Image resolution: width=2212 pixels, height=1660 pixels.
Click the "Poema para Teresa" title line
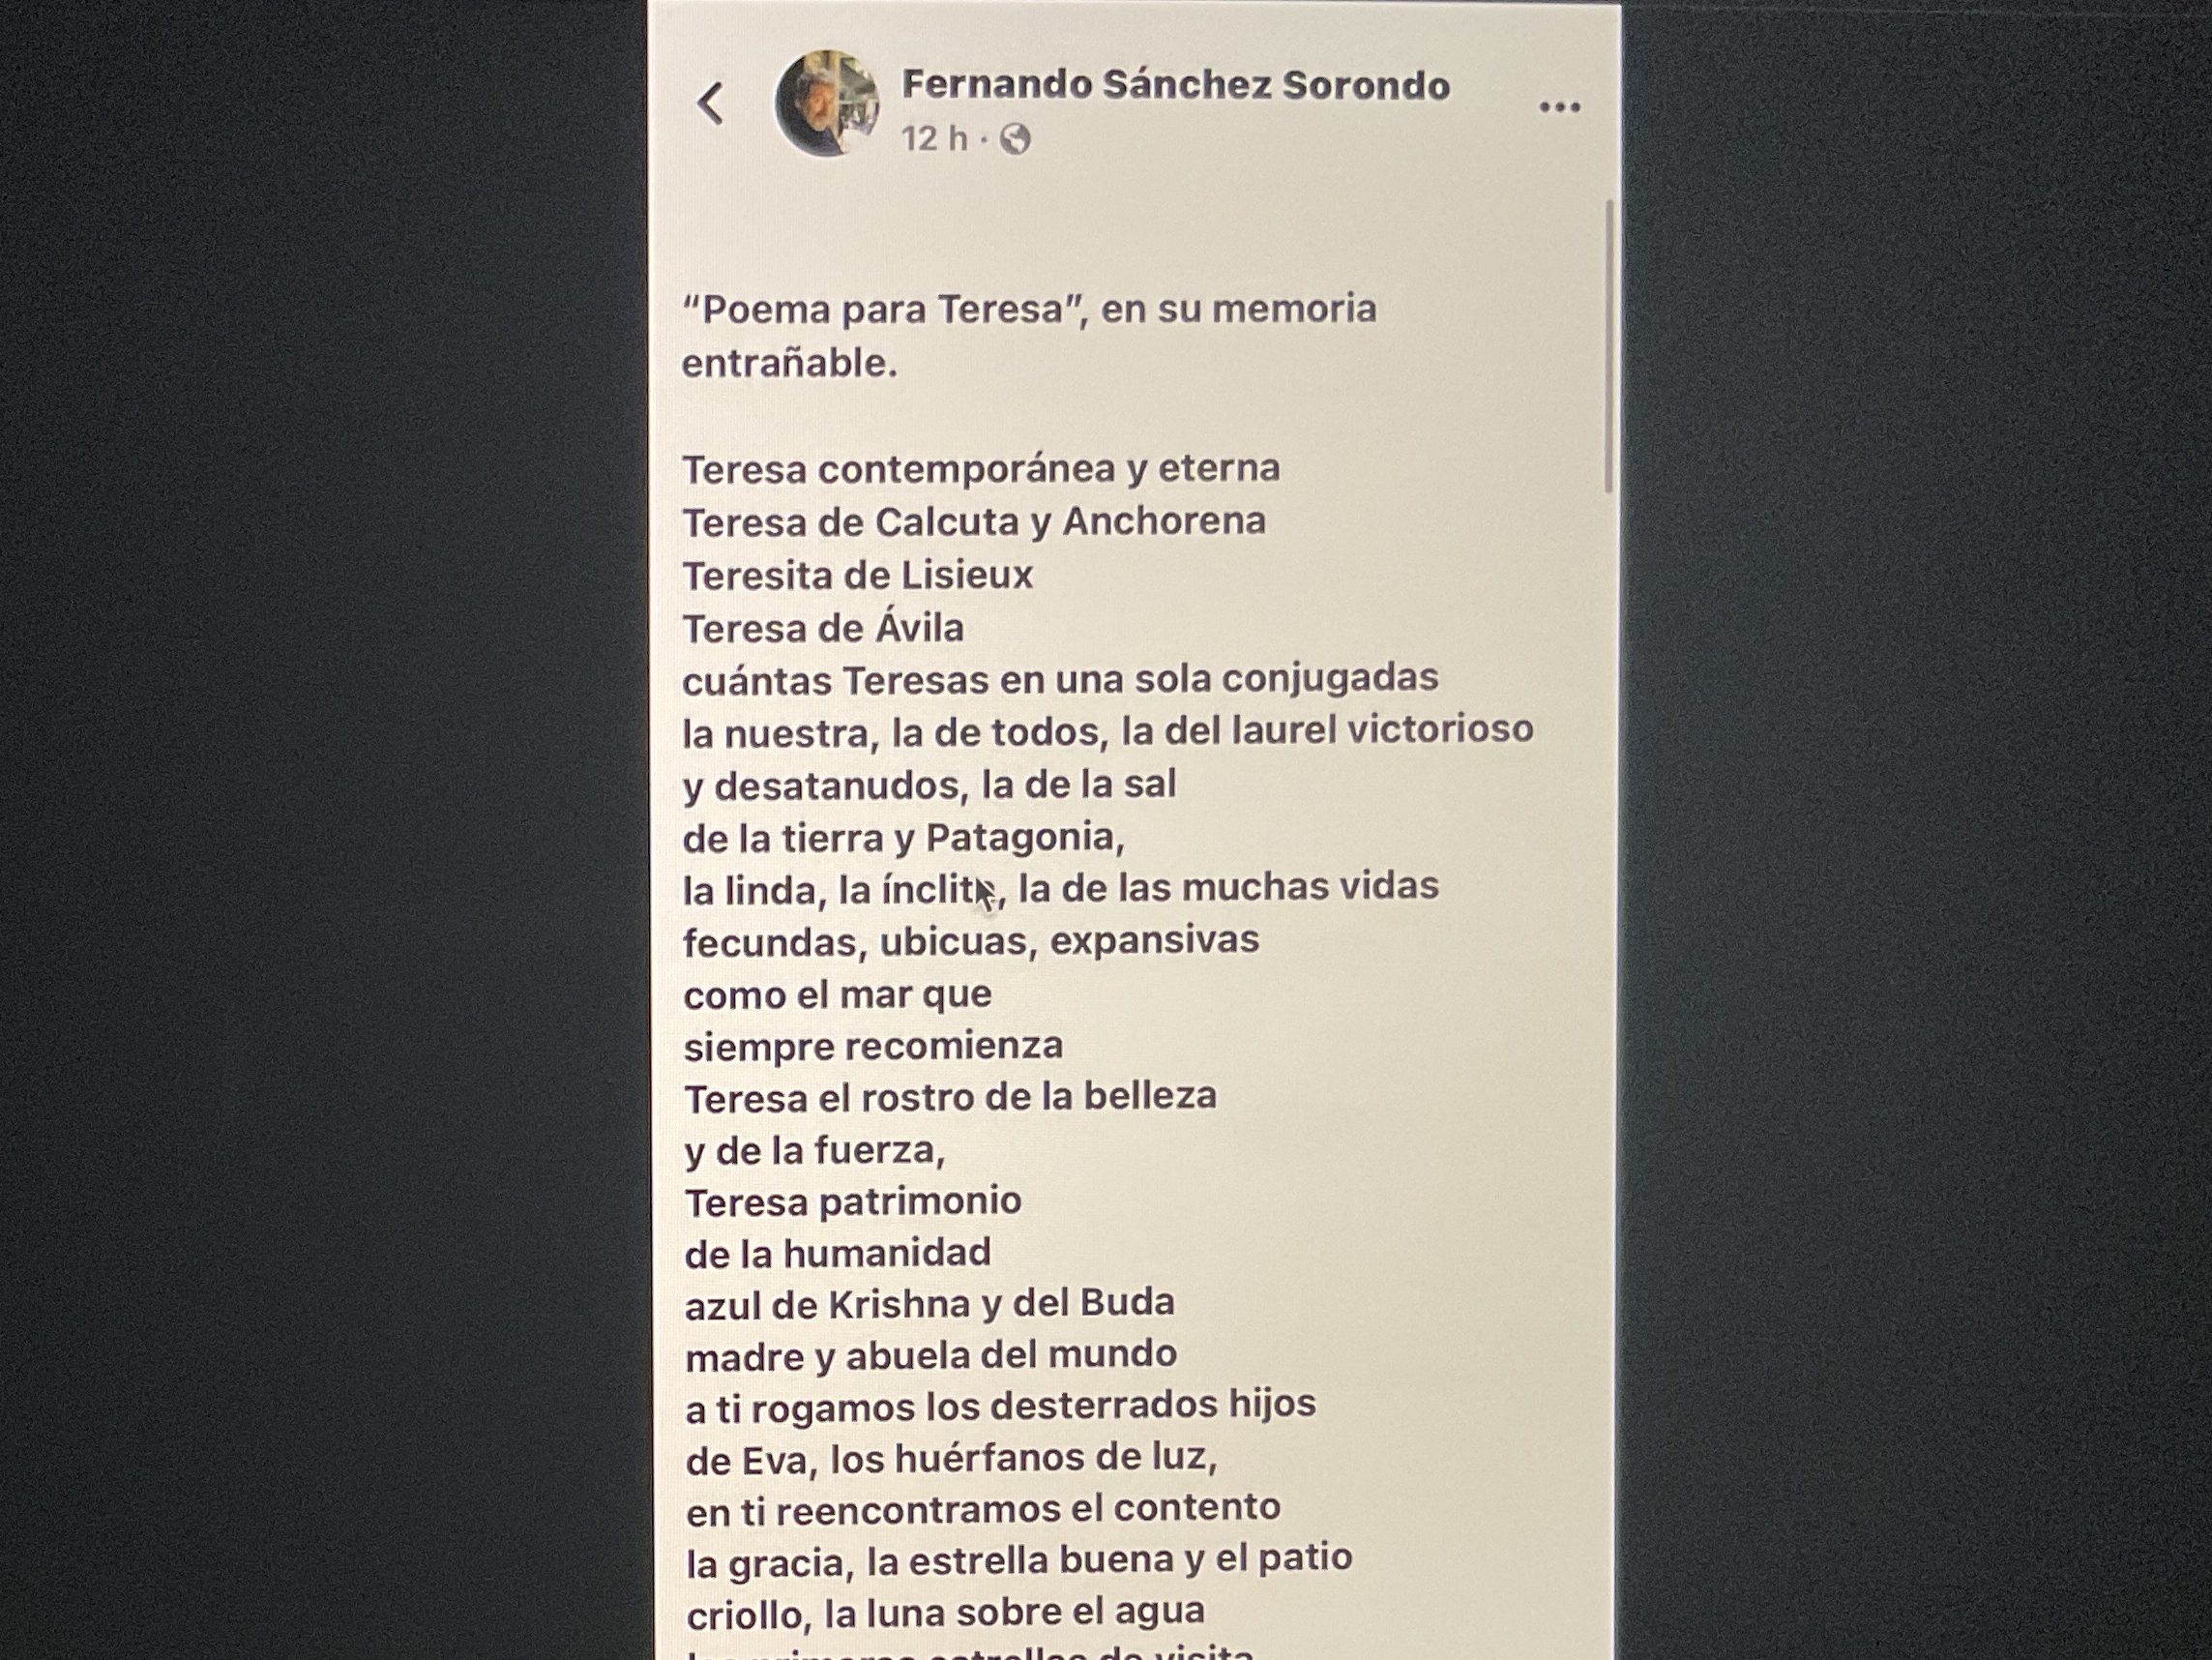click(x=1028, y=309)
